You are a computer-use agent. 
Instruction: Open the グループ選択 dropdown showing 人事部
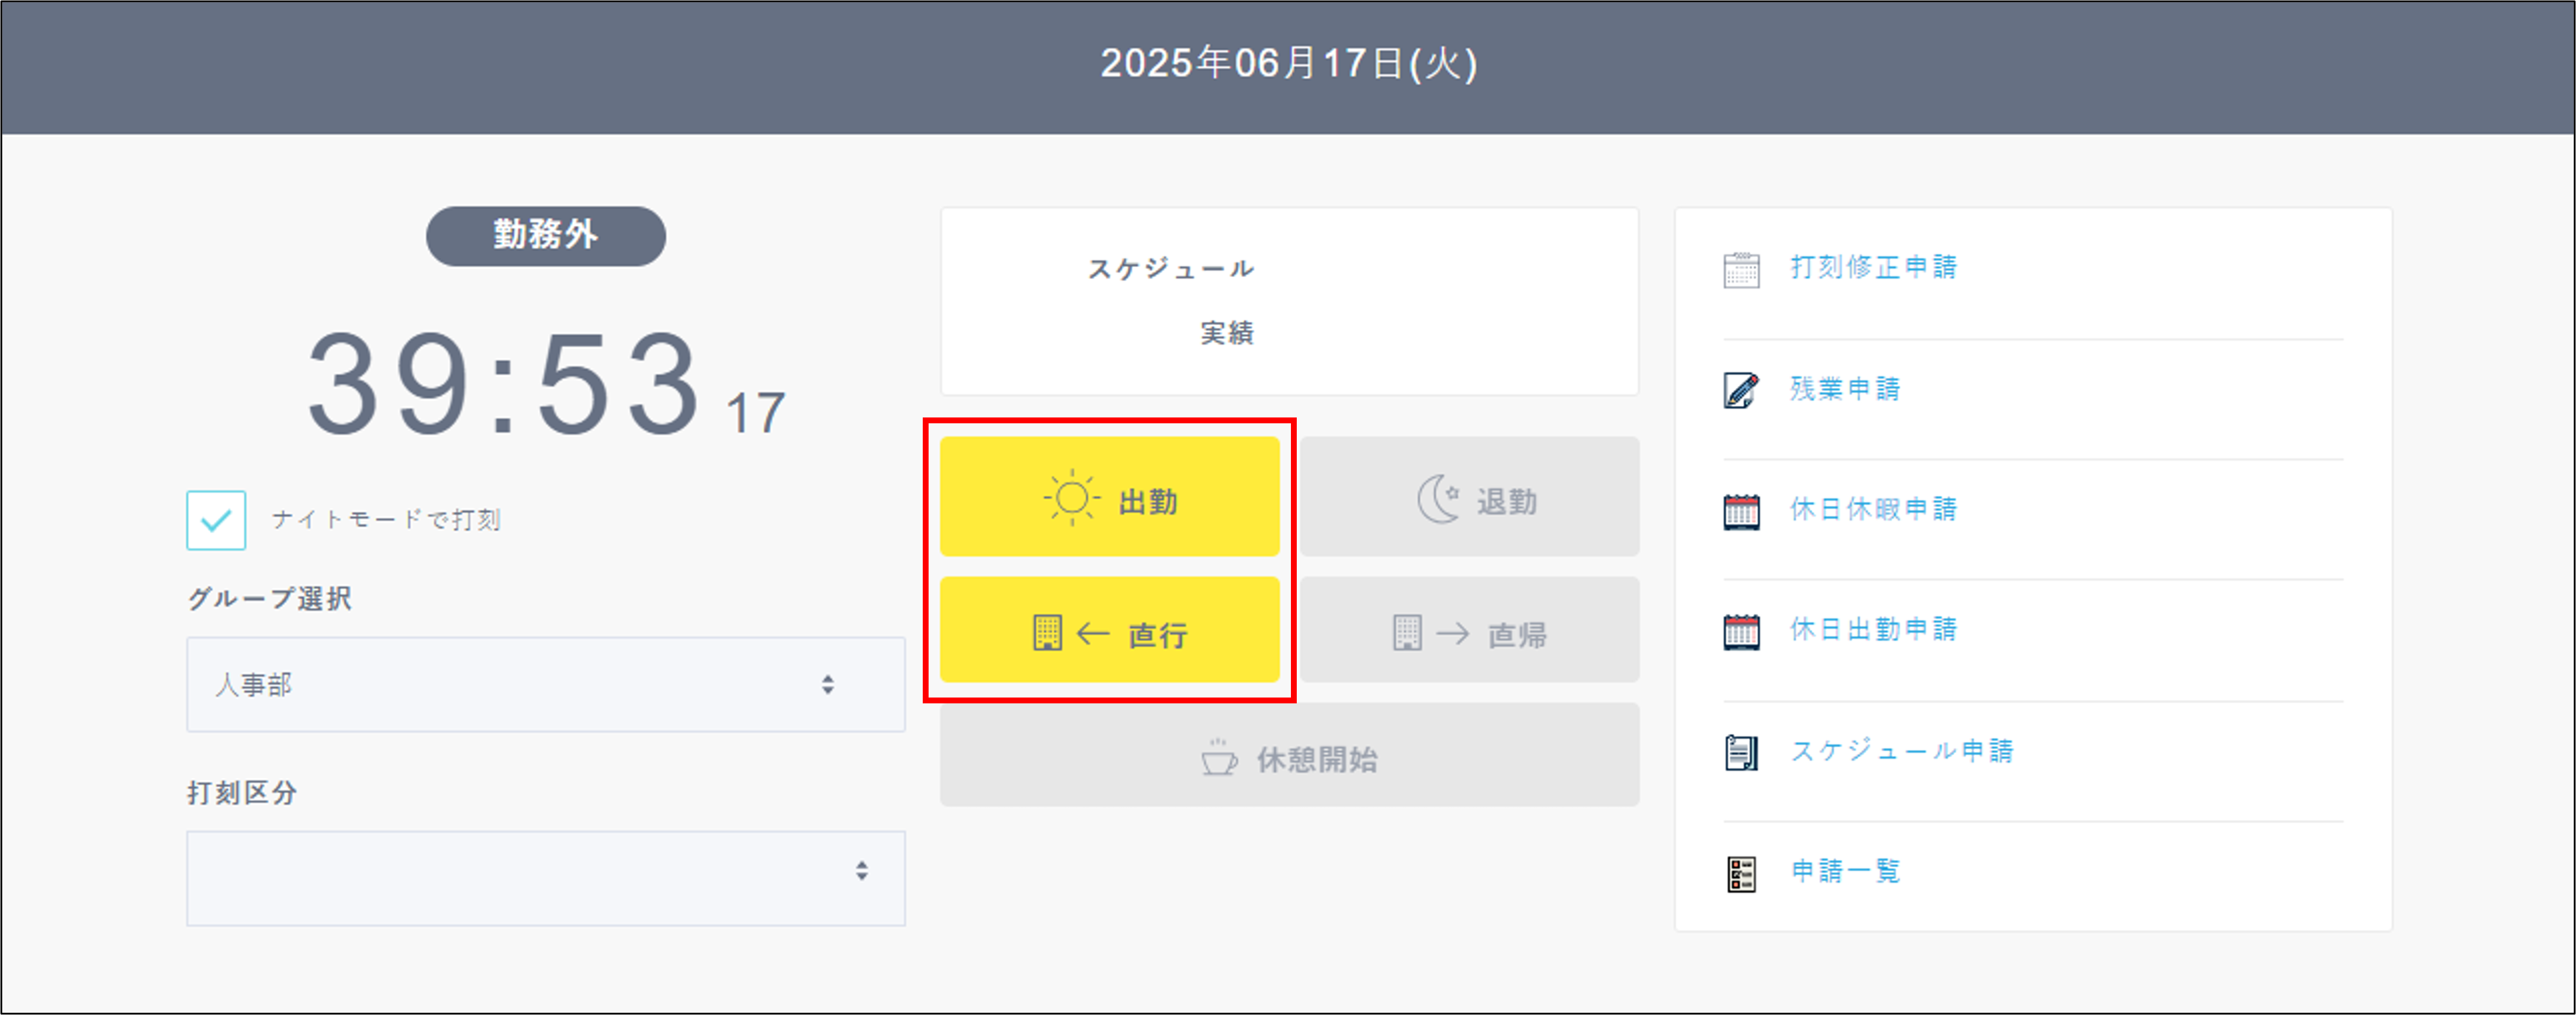(546, 684)
